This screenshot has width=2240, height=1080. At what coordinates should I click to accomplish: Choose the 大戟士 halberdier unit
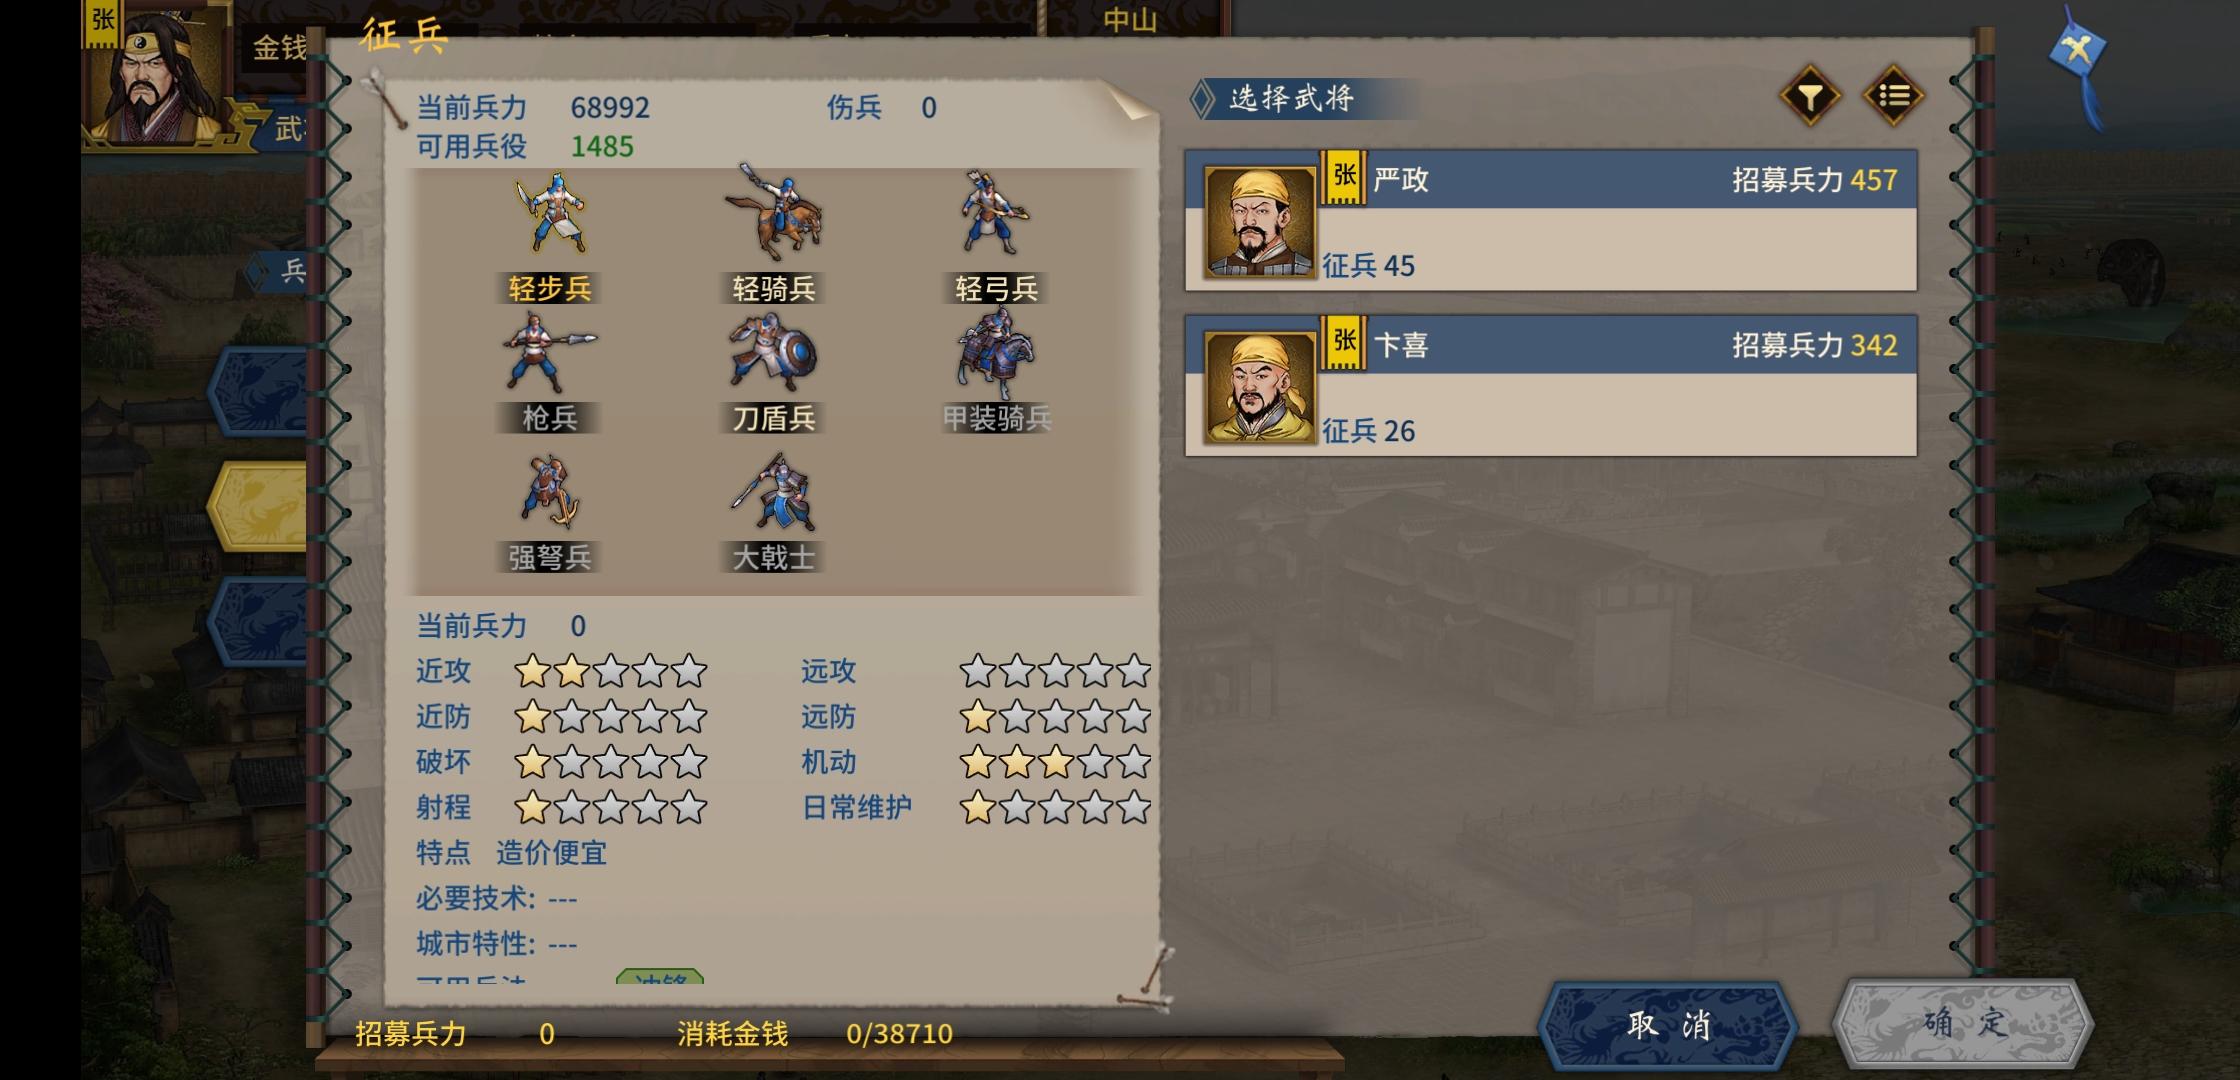773,512
